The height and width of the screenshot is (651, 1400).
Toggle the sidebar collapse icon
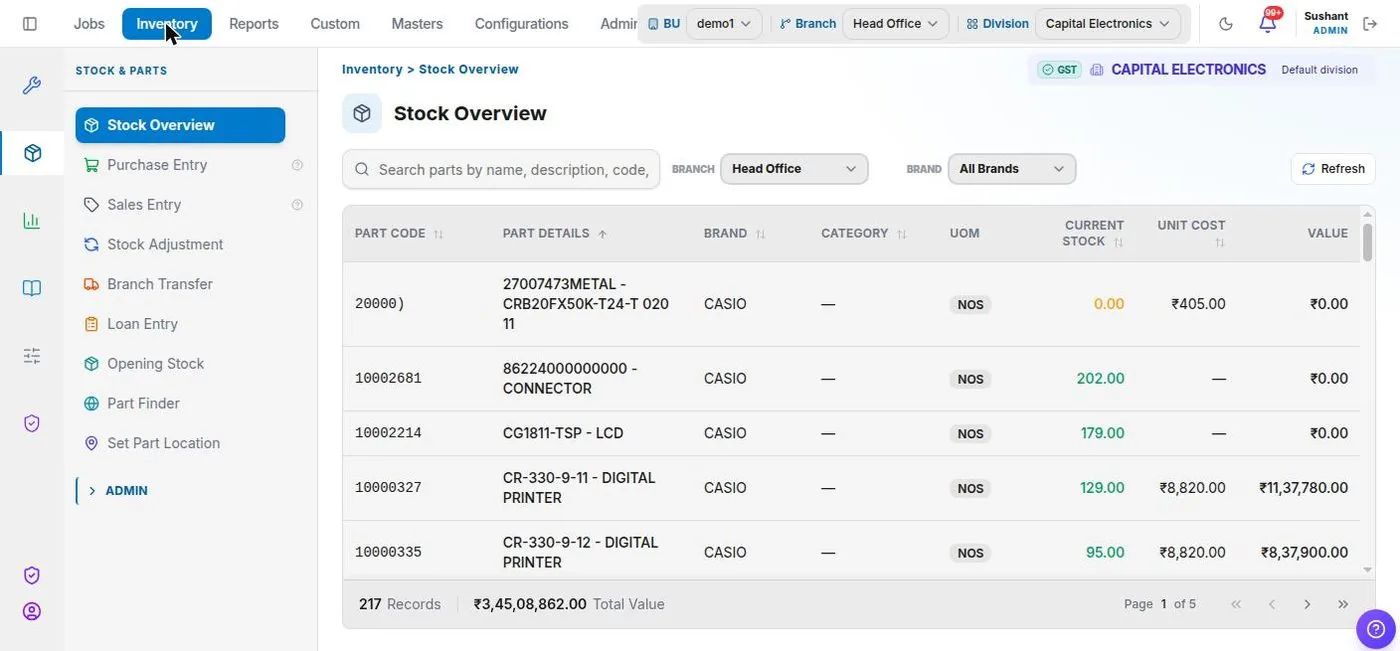[x=30, y=23]
